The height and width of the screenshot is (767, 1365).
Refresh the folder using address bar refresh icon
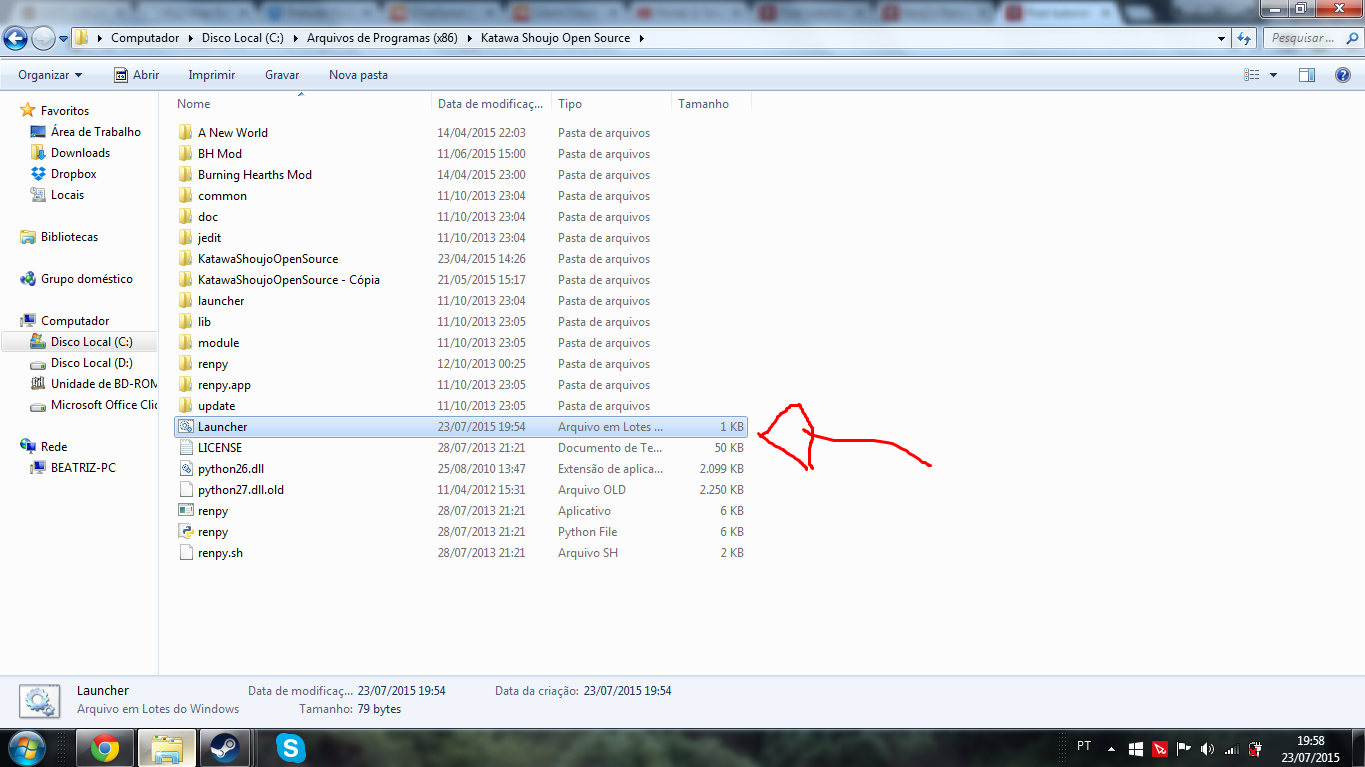tap(1244, 38)
